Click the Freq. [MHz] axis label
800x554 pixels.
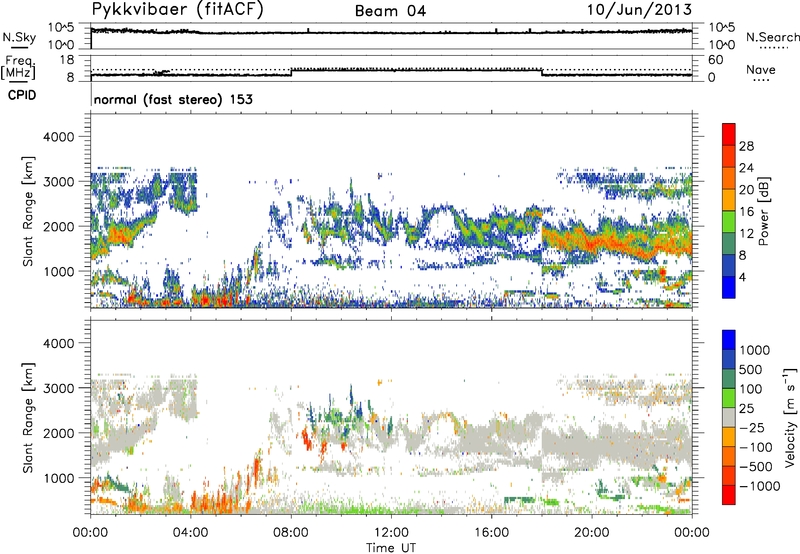click(19, 67)
